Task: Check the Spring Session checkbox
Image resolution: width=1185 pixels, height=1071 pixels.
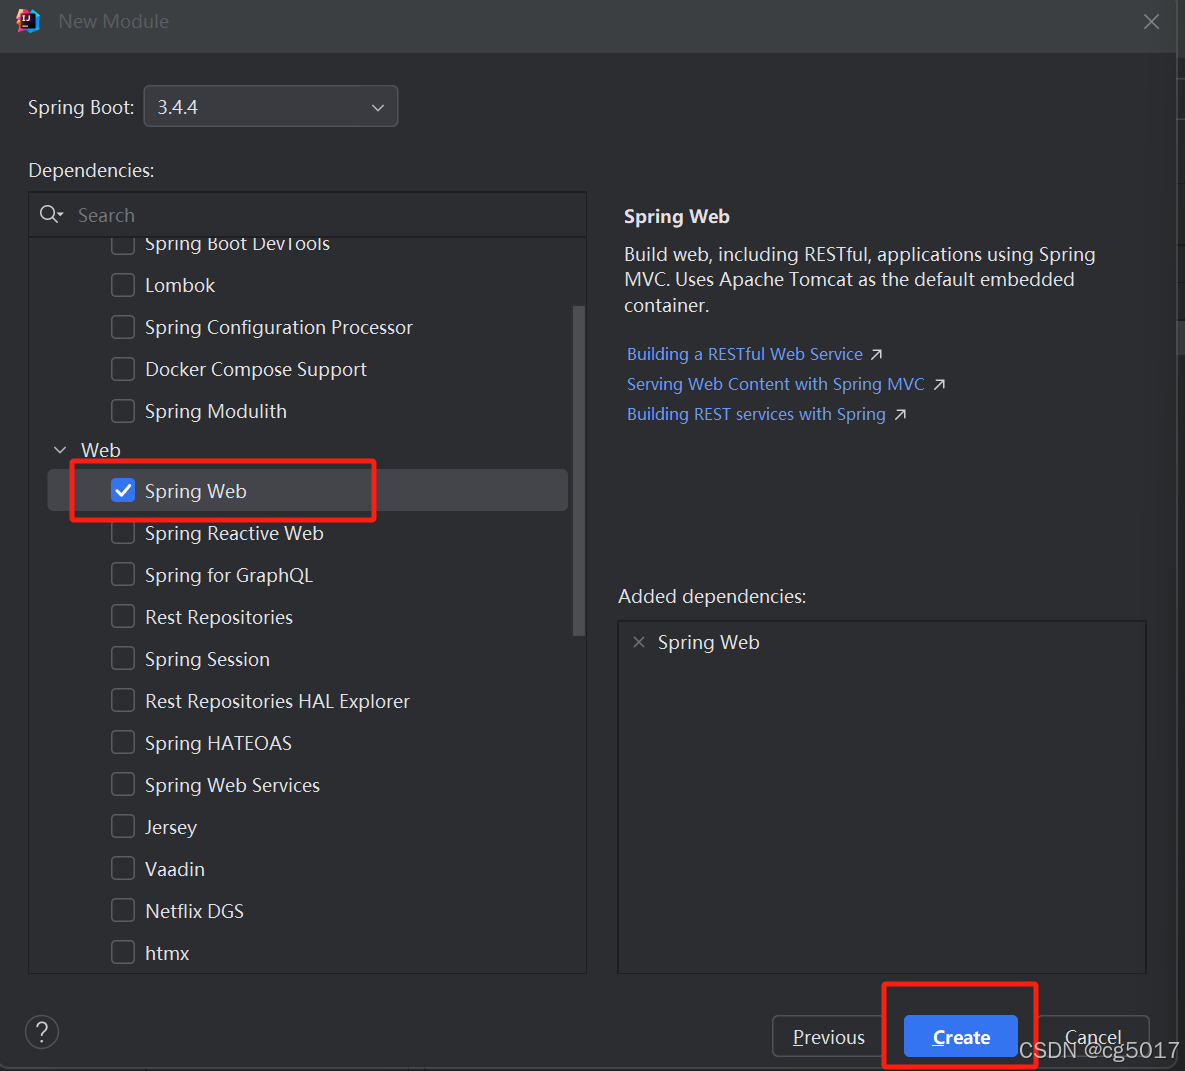Action: [122, 658]
